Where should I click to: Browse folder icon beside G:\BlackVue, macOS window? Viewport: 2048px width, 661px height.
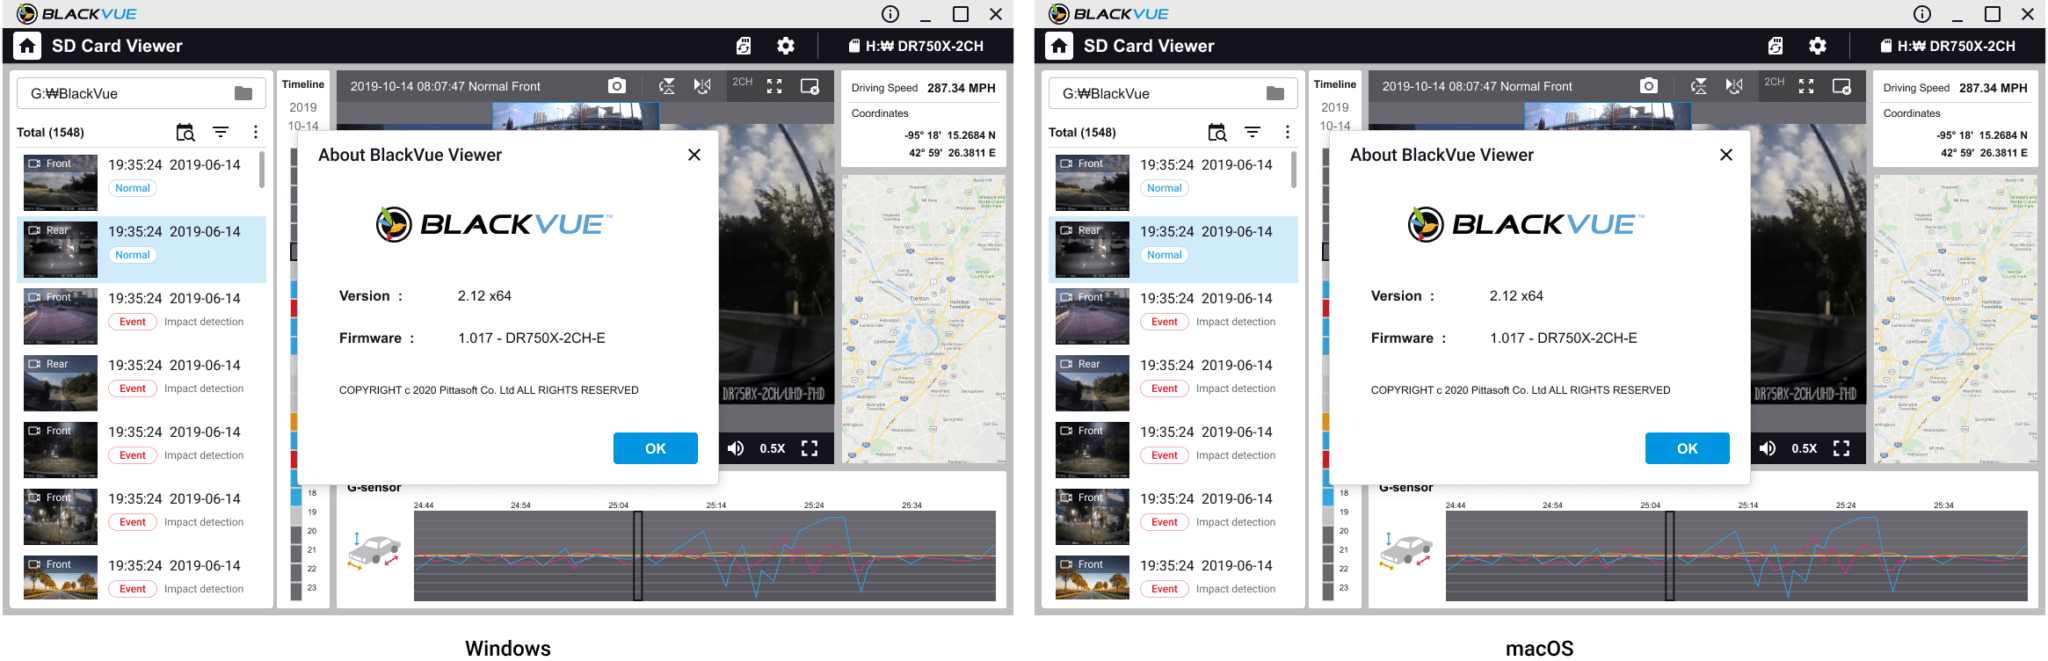(1275, 93)
